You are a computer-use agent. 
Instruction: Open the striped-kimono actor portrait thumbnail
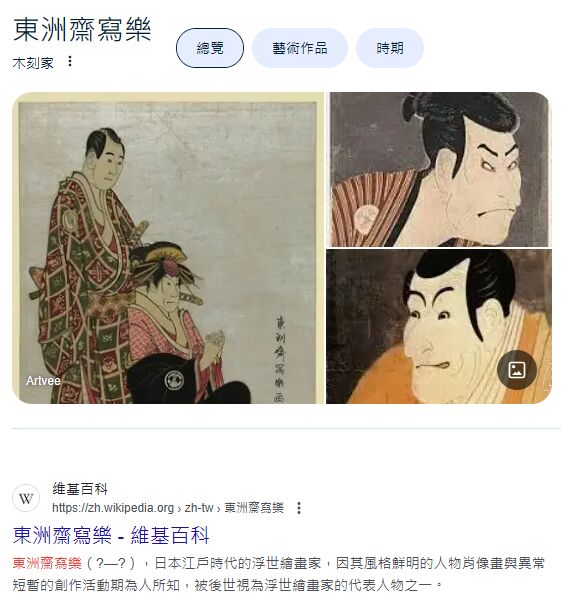click(439, 169)
